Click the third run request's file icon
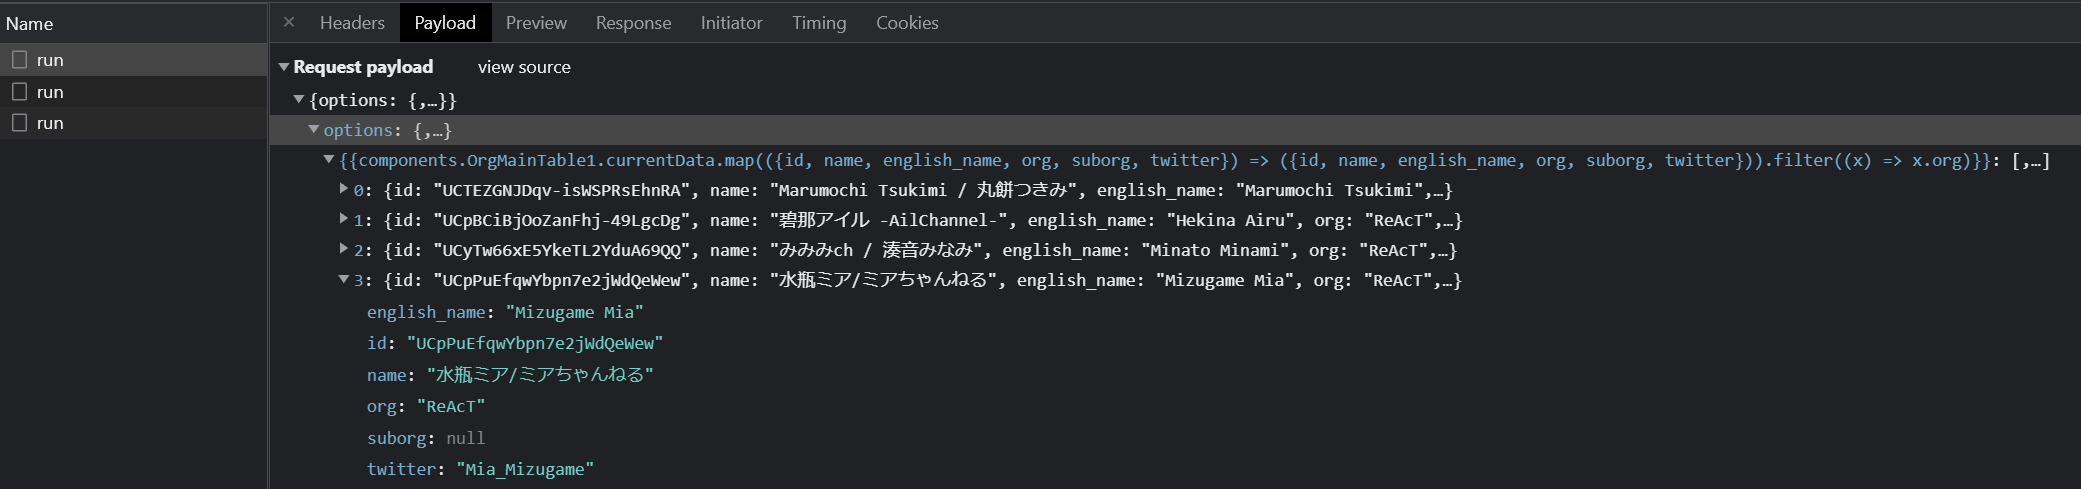This screenshot has height=489, width=2081. [x=19, y=123]
